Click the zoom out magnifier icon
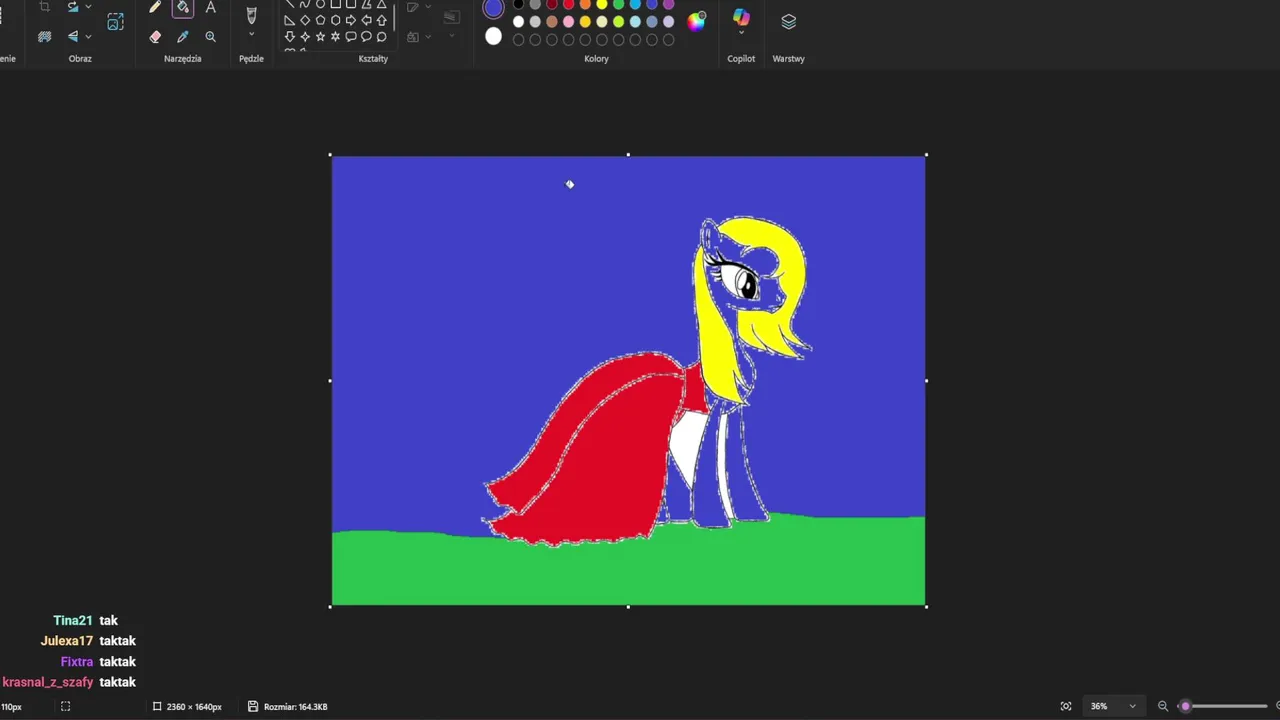The height and width of the screenshot is (720, 1280). click(1163, 706)
